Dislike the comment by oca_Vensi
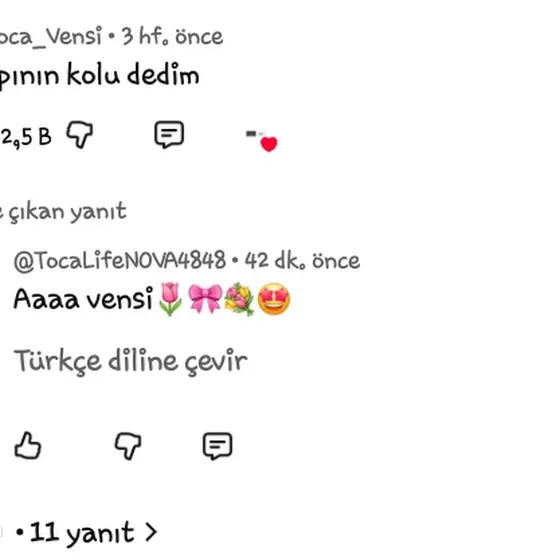Viewport: 560px width, 560px height. point(80,135)
